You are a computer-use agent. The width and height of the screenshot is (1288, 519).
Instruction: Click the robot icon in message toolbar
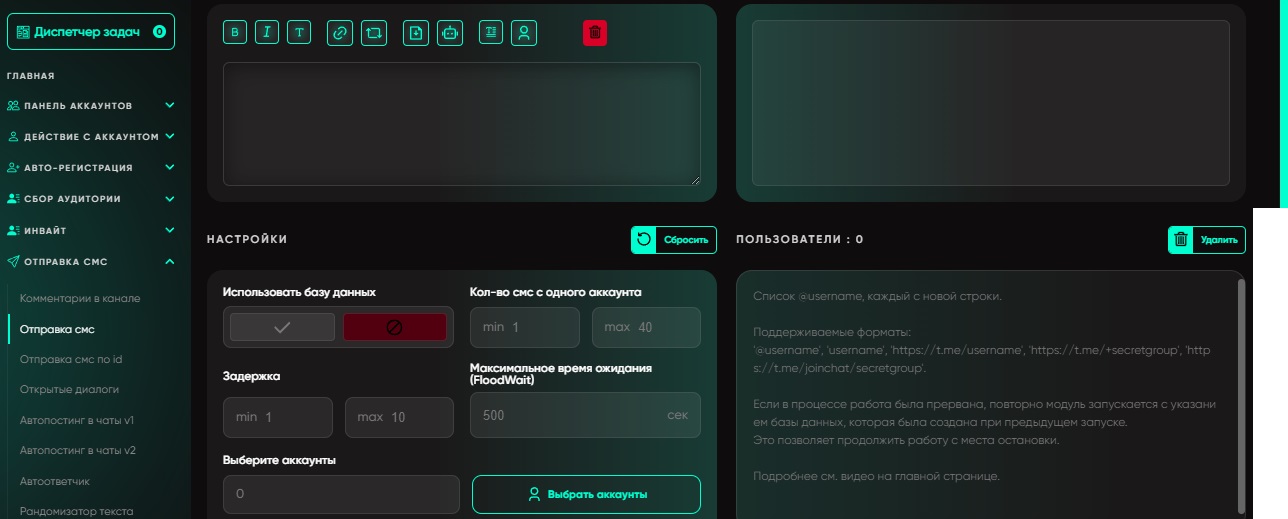(449, 33)
